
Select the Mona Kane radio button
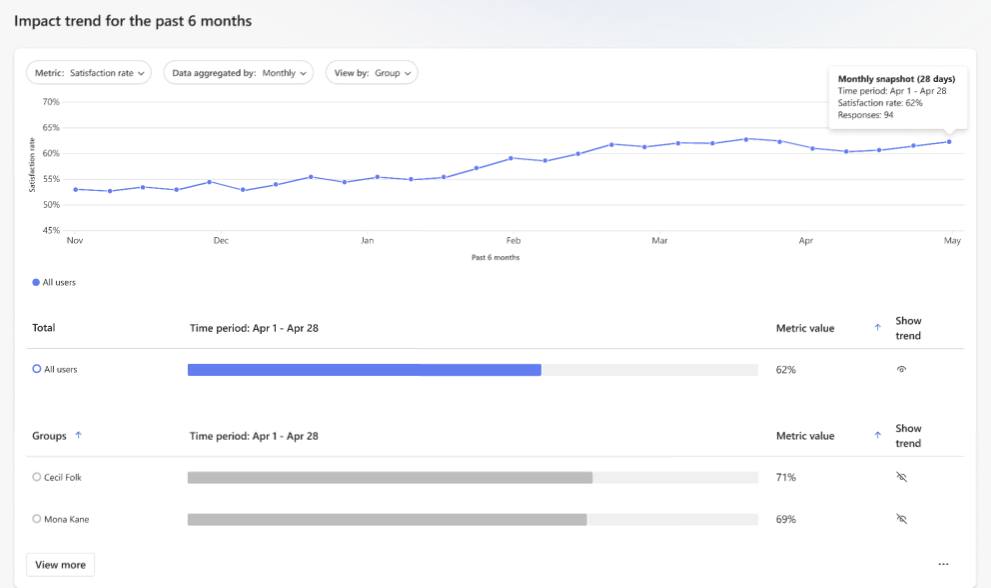(37, 520)
